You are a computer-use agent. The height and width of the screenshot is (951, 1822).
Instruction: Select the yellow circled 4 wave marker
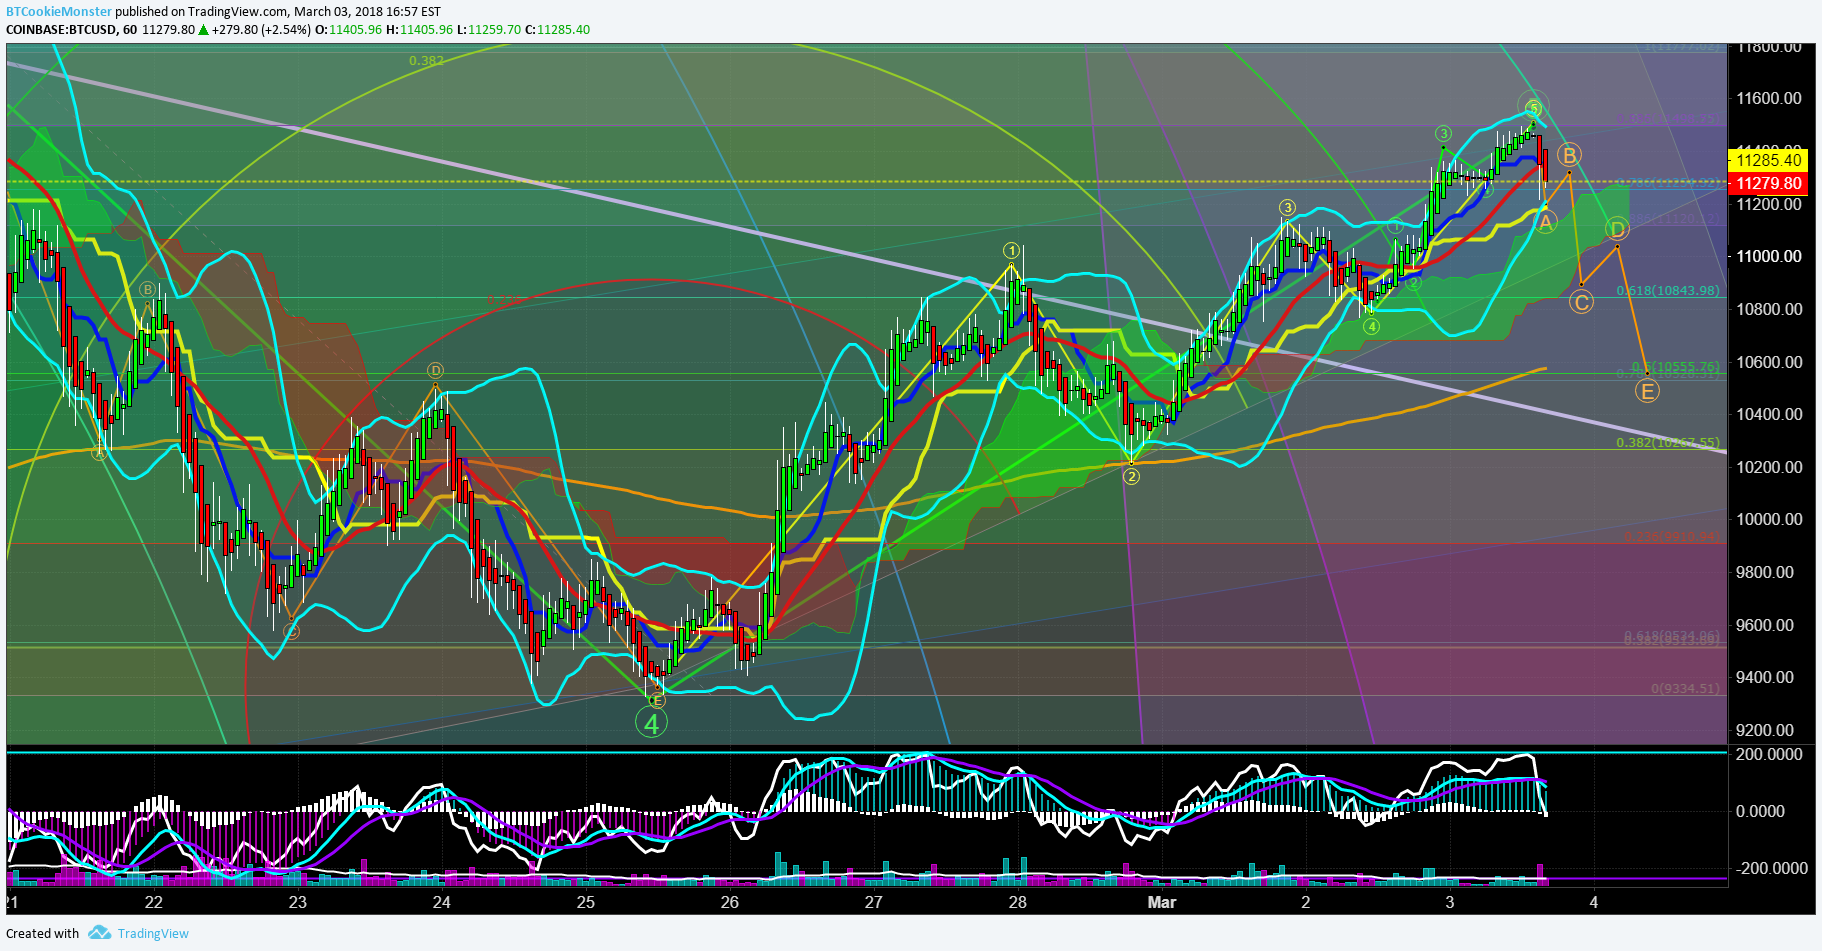(1371, 326)
